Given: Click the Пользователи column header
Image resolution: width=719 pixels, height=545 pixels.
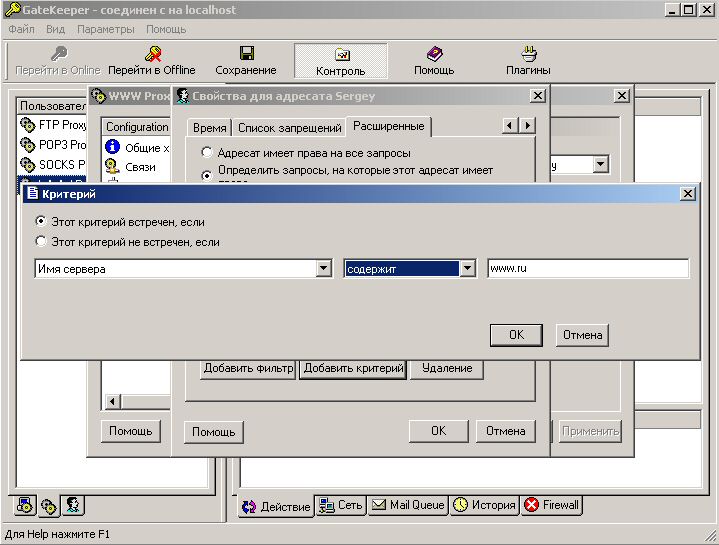Looking at the screenshot, I should coord(52,106).
